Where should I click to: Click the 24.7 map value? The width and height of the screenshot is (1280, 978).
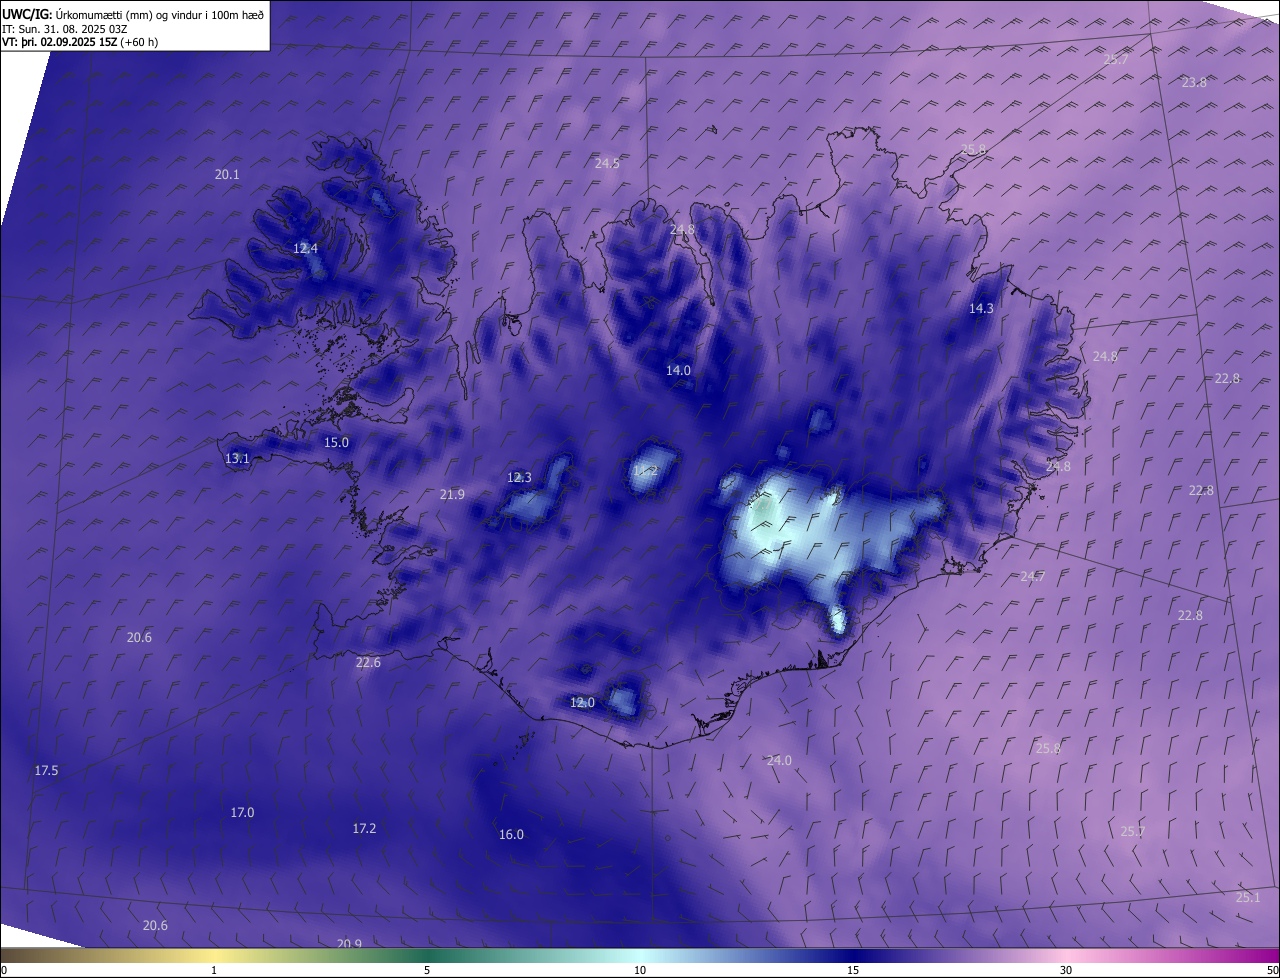tap(1032, 576)
